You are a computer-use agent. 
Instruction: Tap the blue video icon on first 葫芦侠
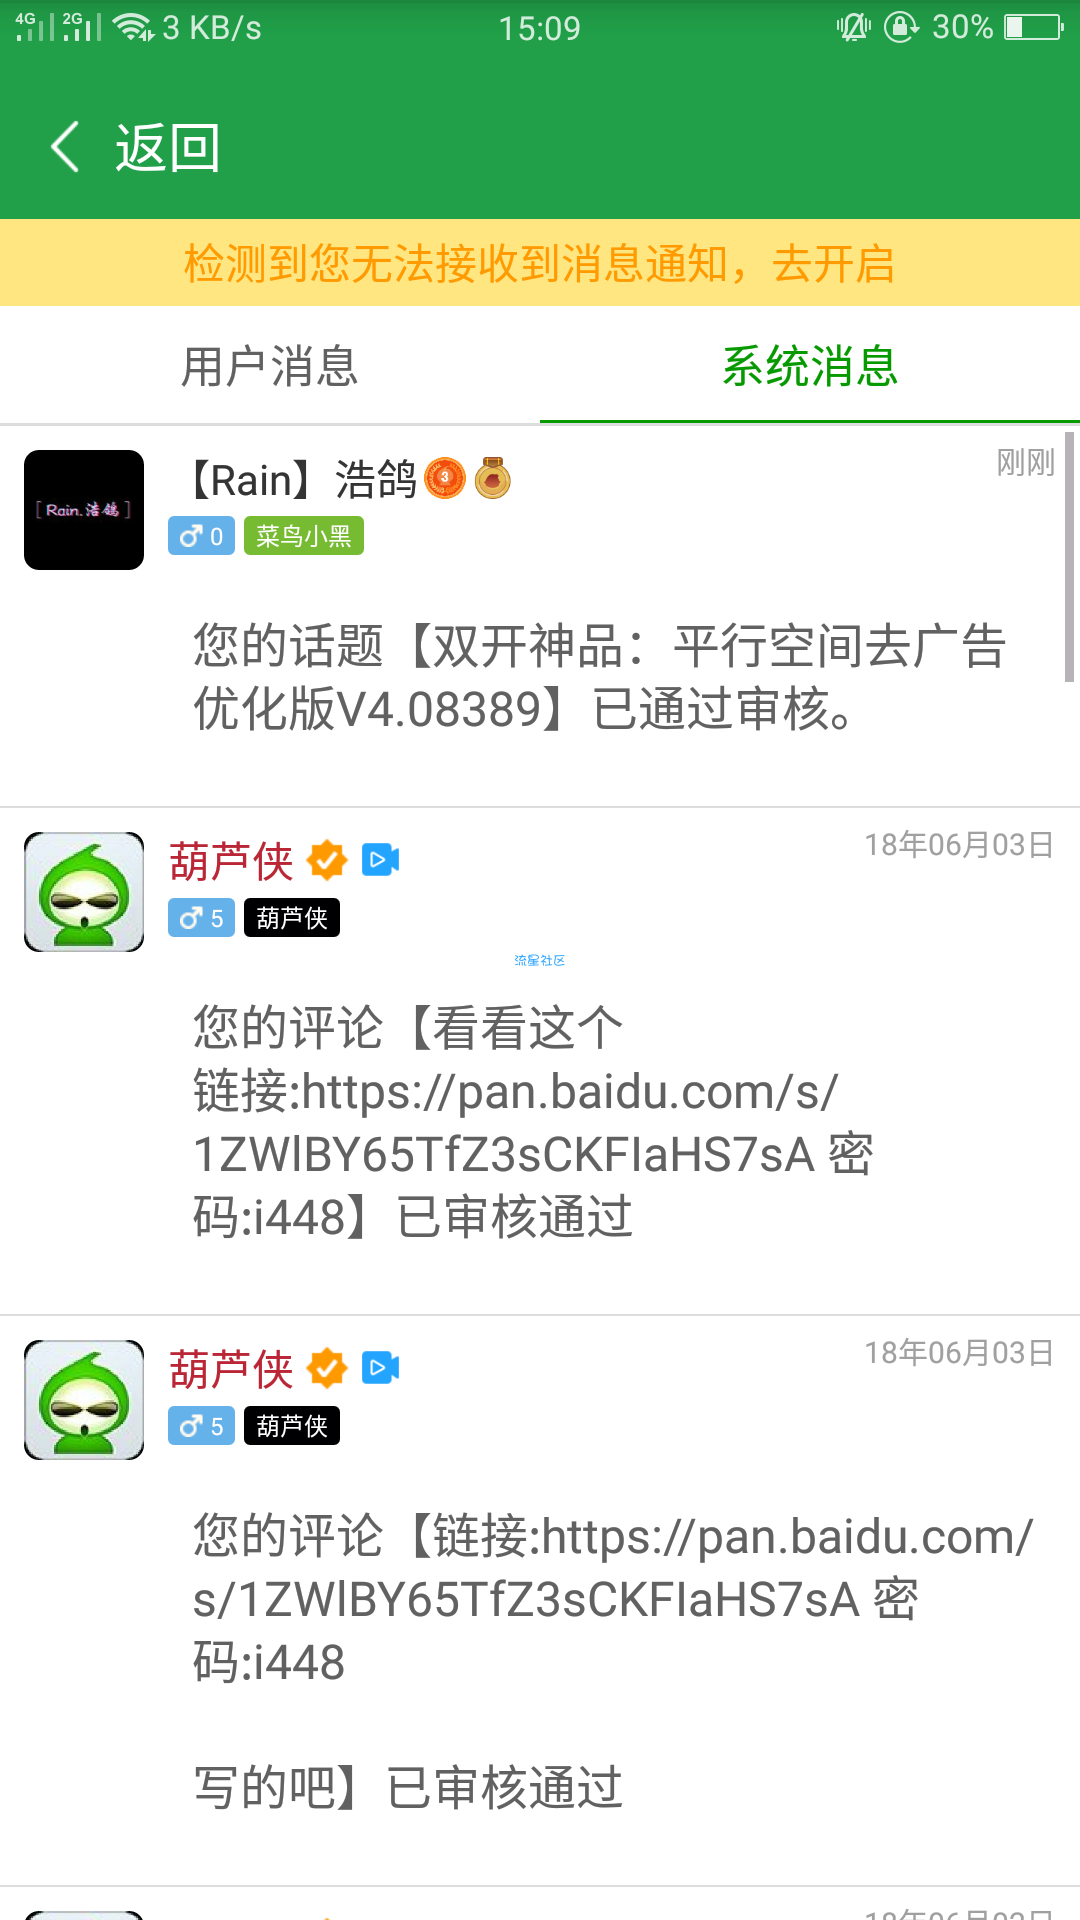[x=380, y=860]
